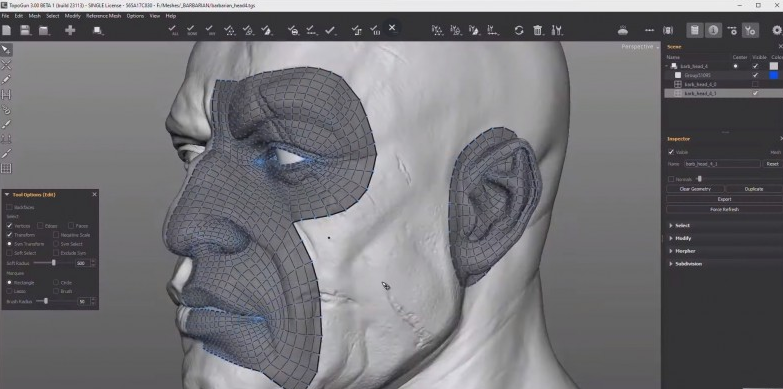Enable the Faces select checkbox

(x=71, y=226)
